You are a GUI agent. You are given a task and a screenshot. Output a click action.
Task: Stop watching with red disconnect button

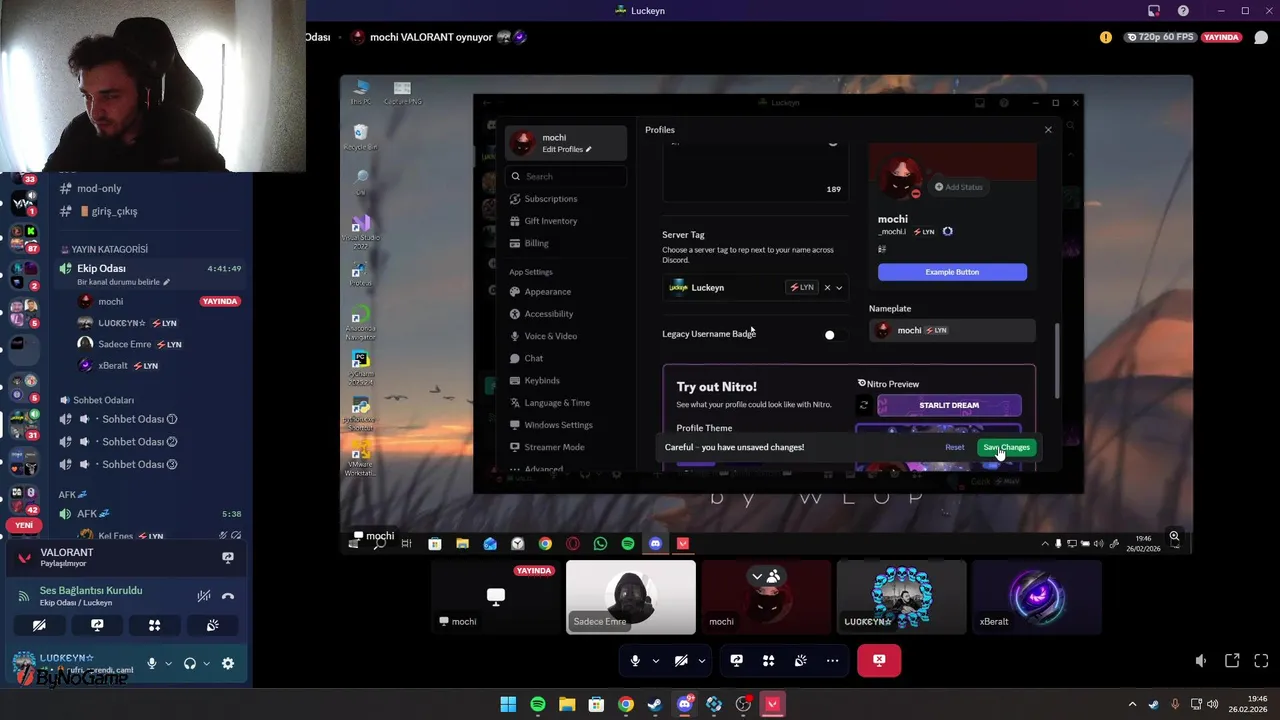click(879, 660)
